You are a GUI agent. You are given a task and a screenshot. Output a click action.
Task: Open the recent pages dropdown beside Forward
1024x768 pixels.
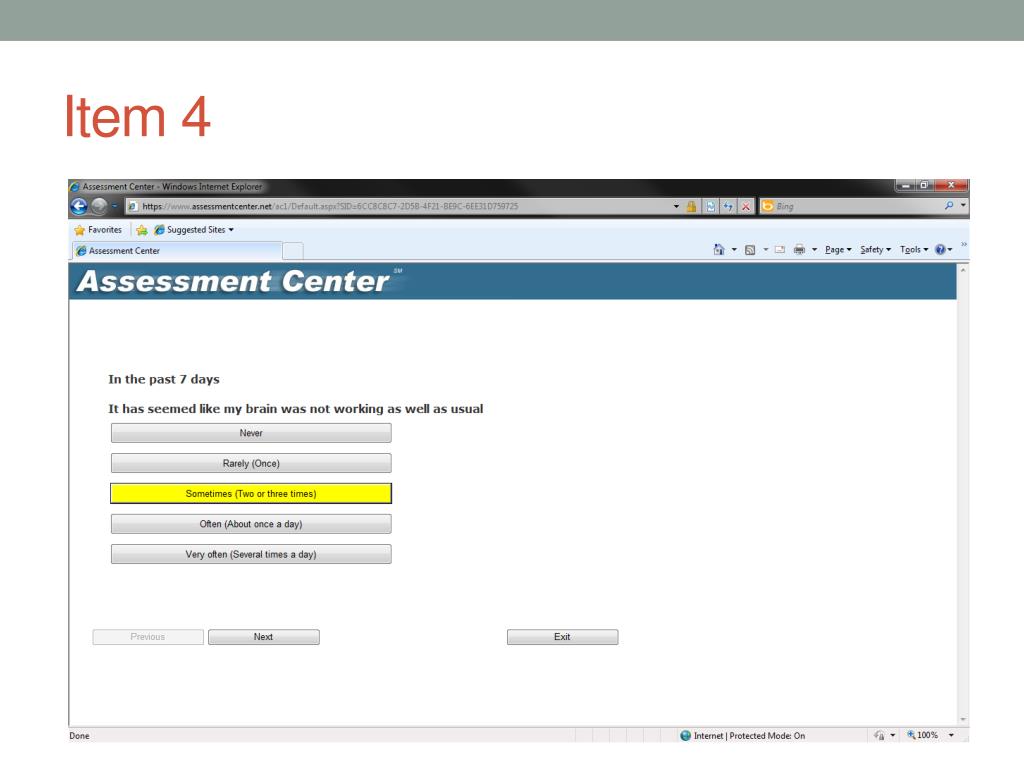pos(114,206)
